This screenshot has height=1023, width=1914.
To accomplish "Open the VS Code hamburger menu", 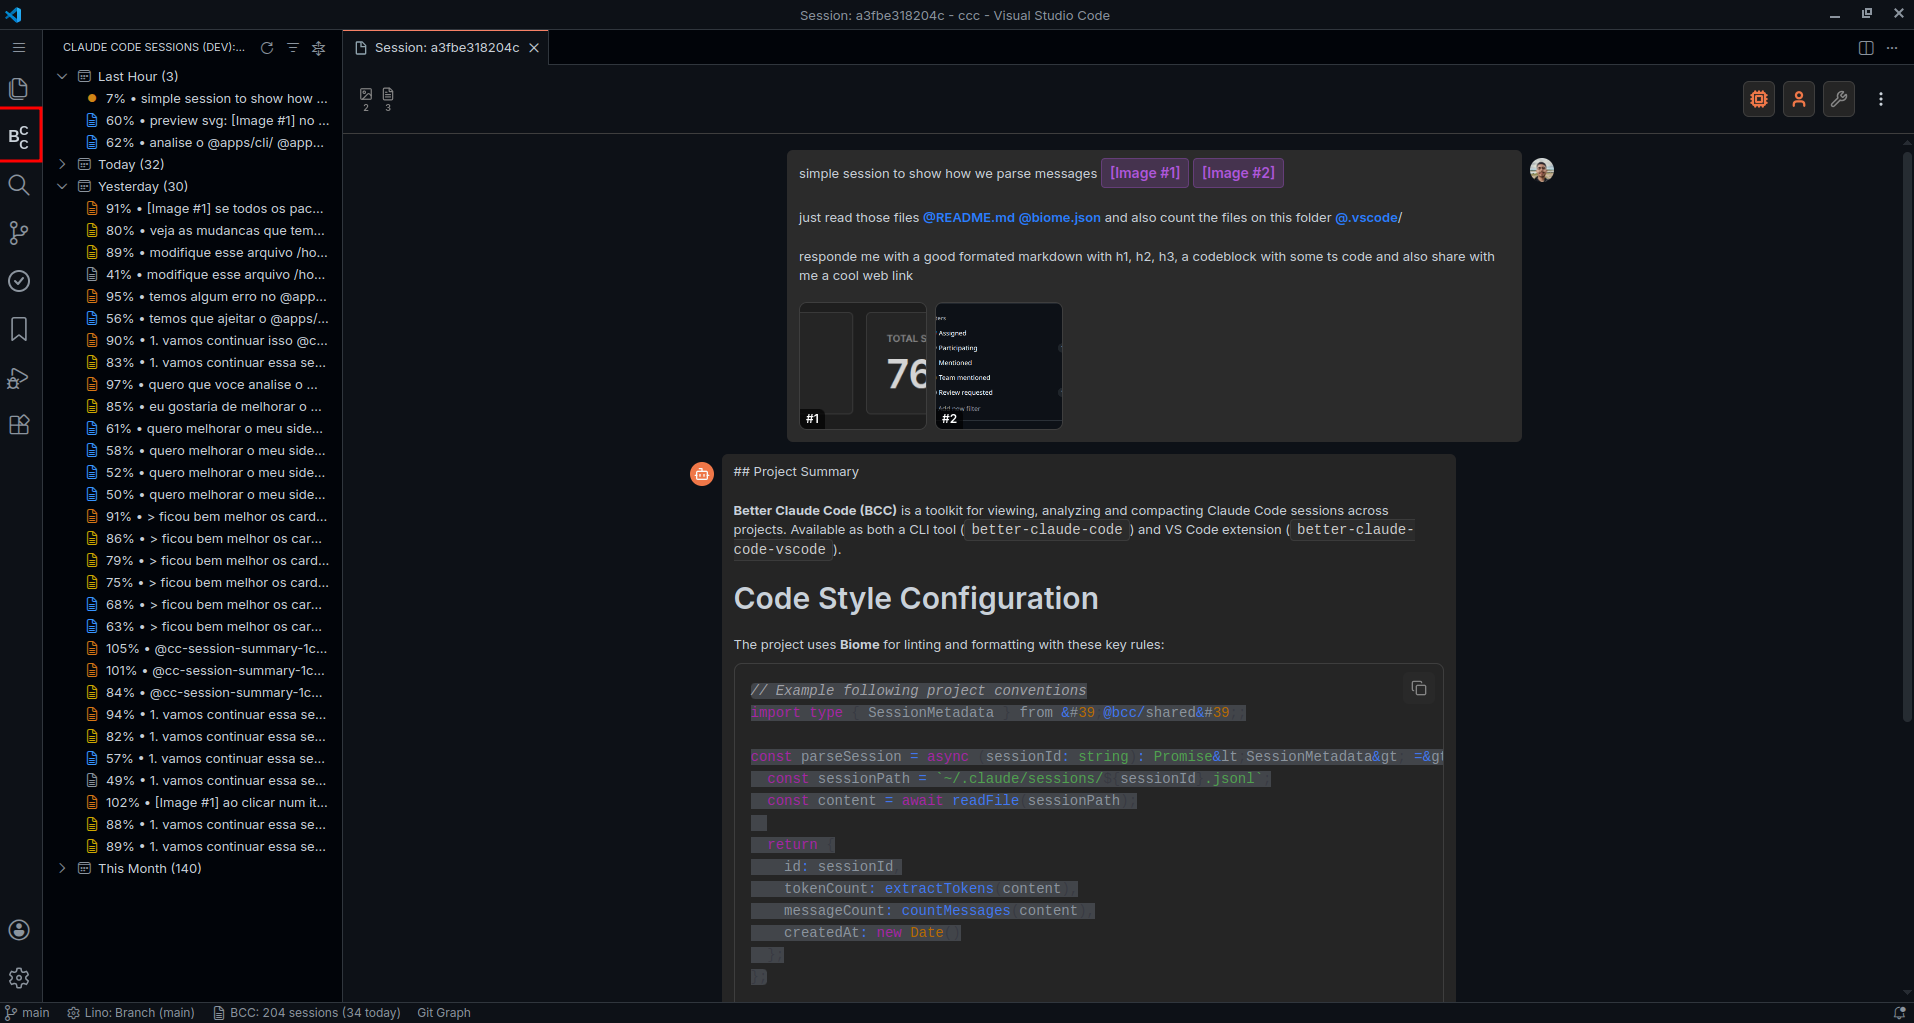I will coord(18,47).
